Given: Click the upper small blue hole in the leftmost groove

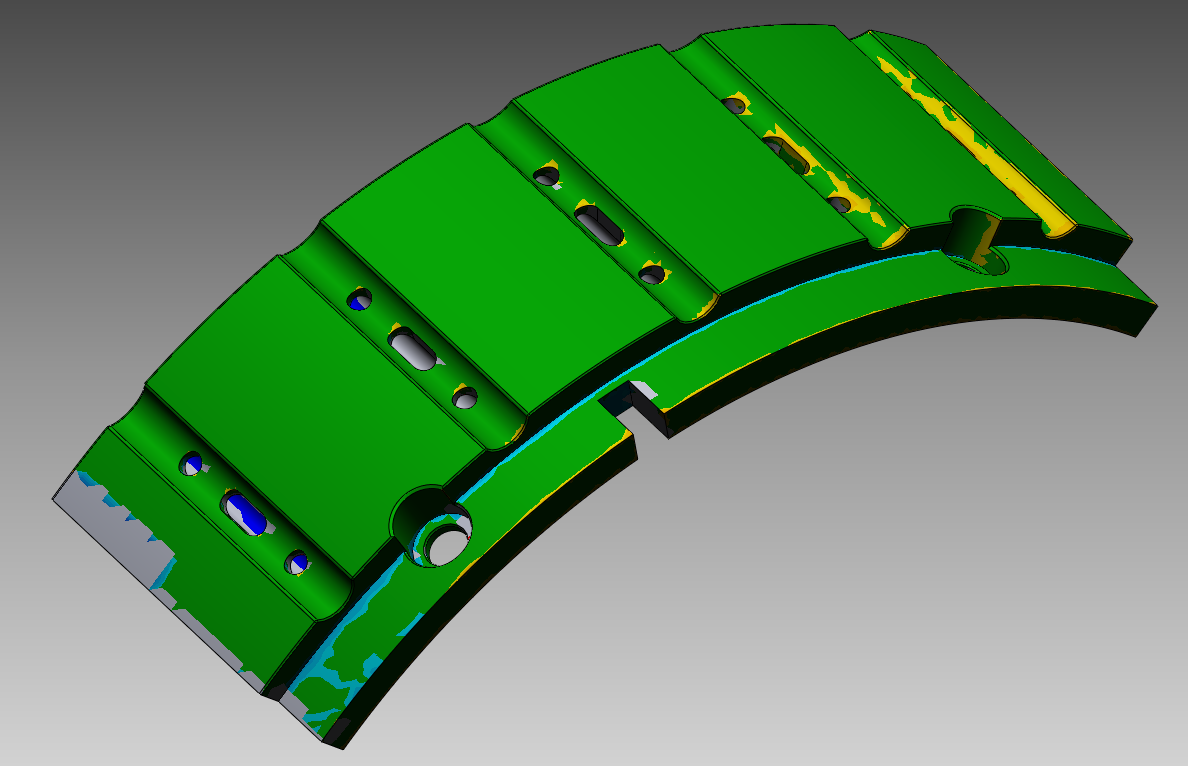Looking at the screenshot, I should point(190,463).
